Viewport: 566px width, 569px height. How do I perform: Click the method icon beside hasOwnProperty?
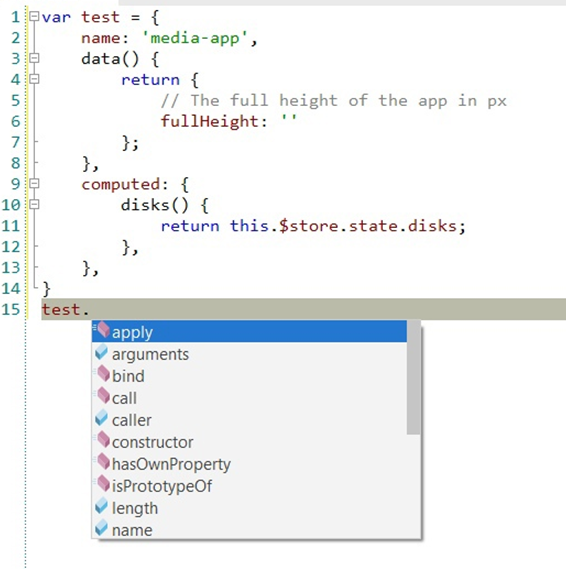pos(103,461)
